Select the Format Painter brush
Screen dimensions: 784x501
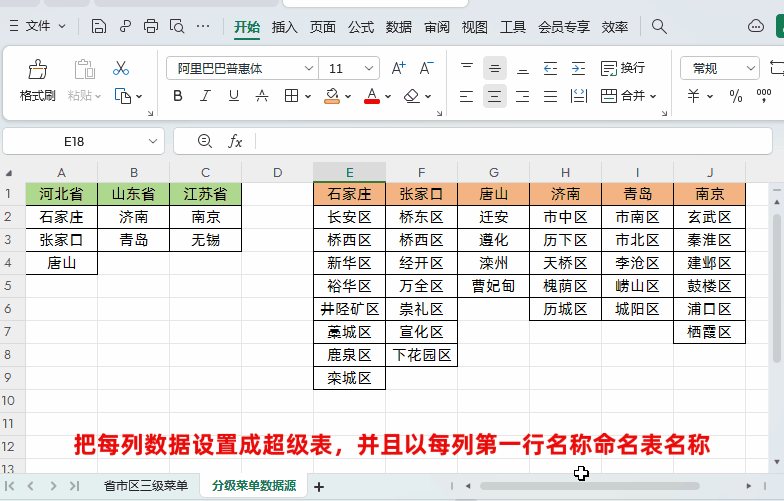tap(38, 70)
